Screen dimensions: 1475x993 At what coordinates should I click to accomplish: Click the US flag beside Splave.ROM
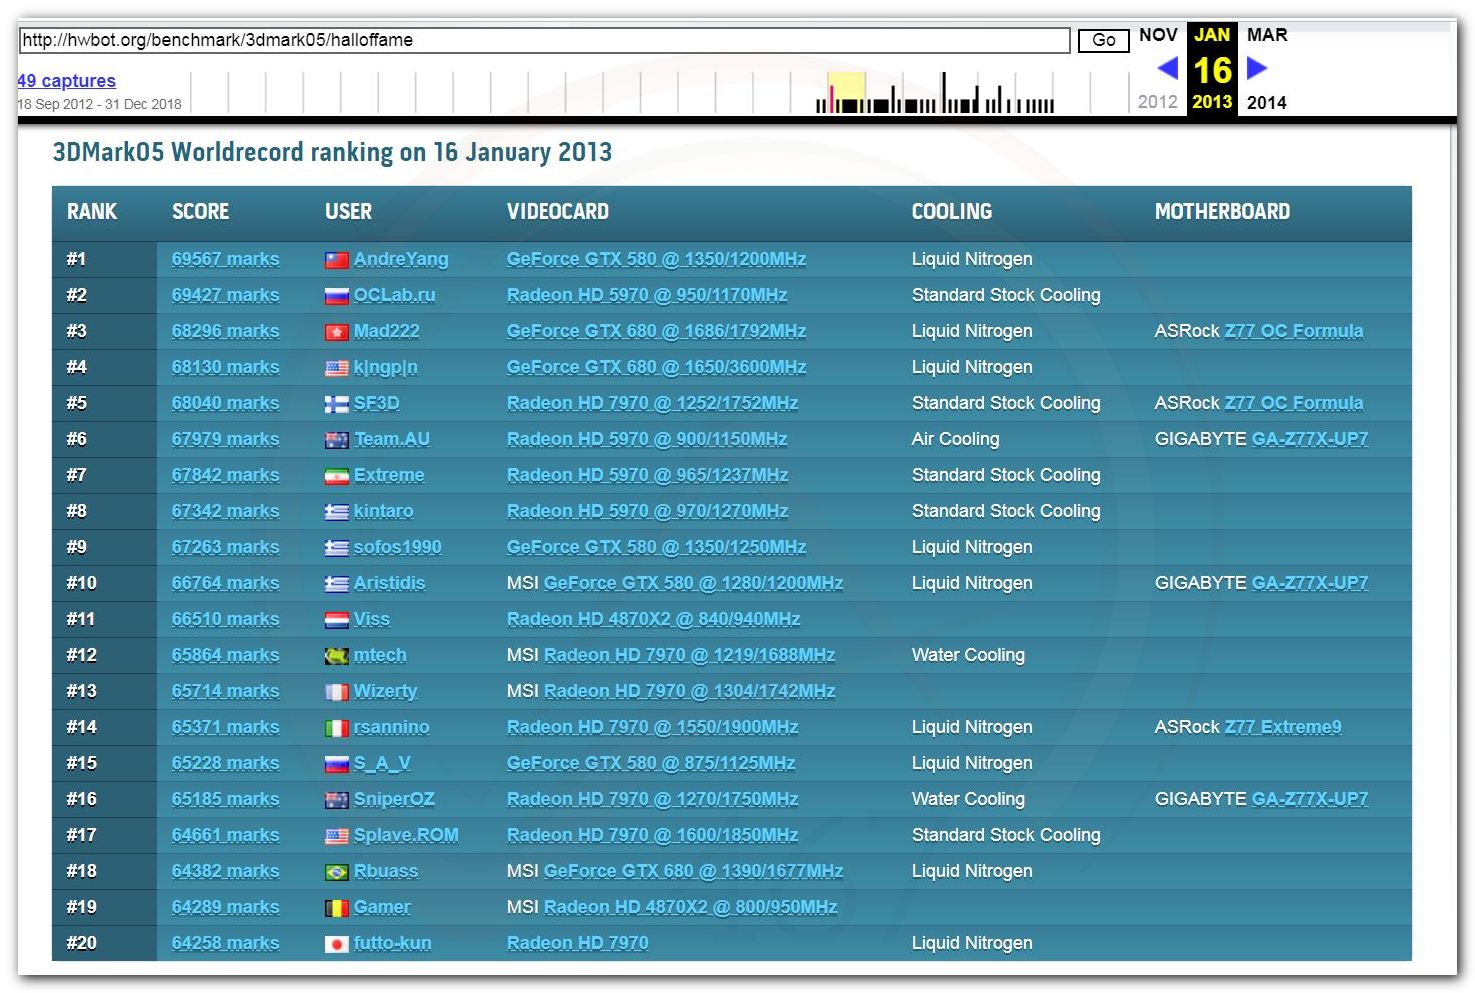click(x=337, y=836)
